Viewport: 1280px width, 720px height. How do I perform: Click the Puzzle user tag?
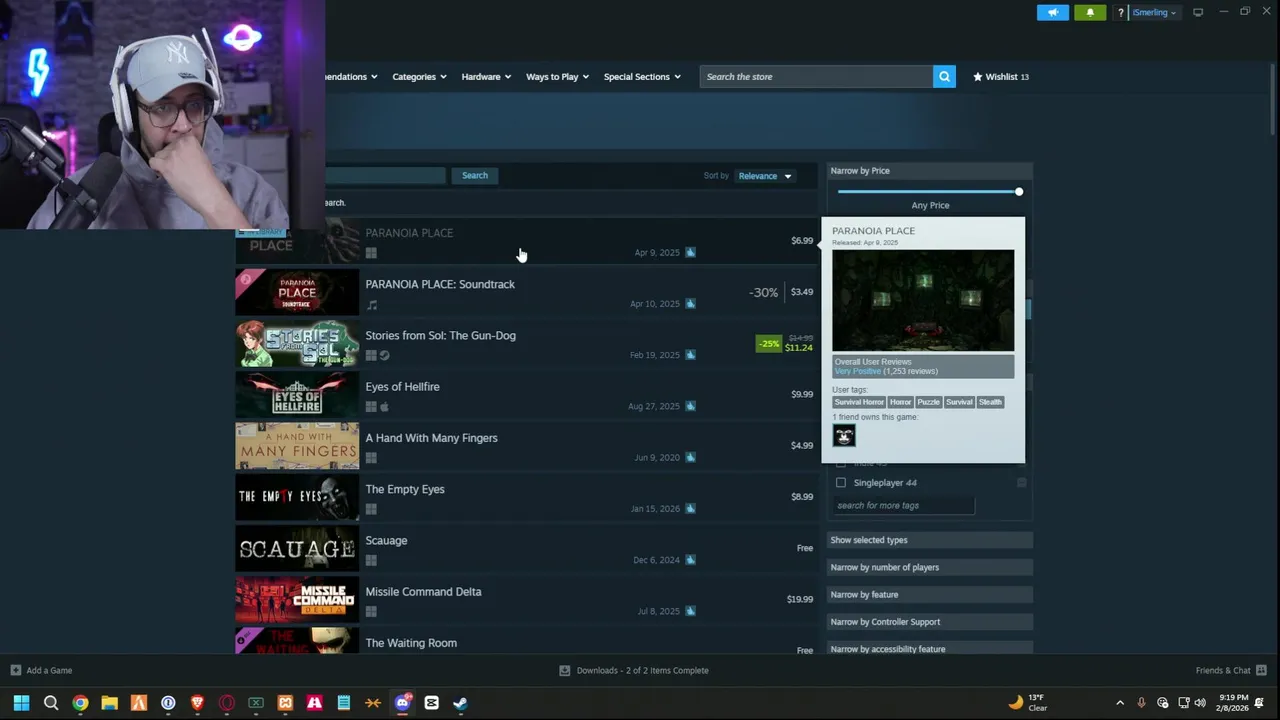(929, 402)
